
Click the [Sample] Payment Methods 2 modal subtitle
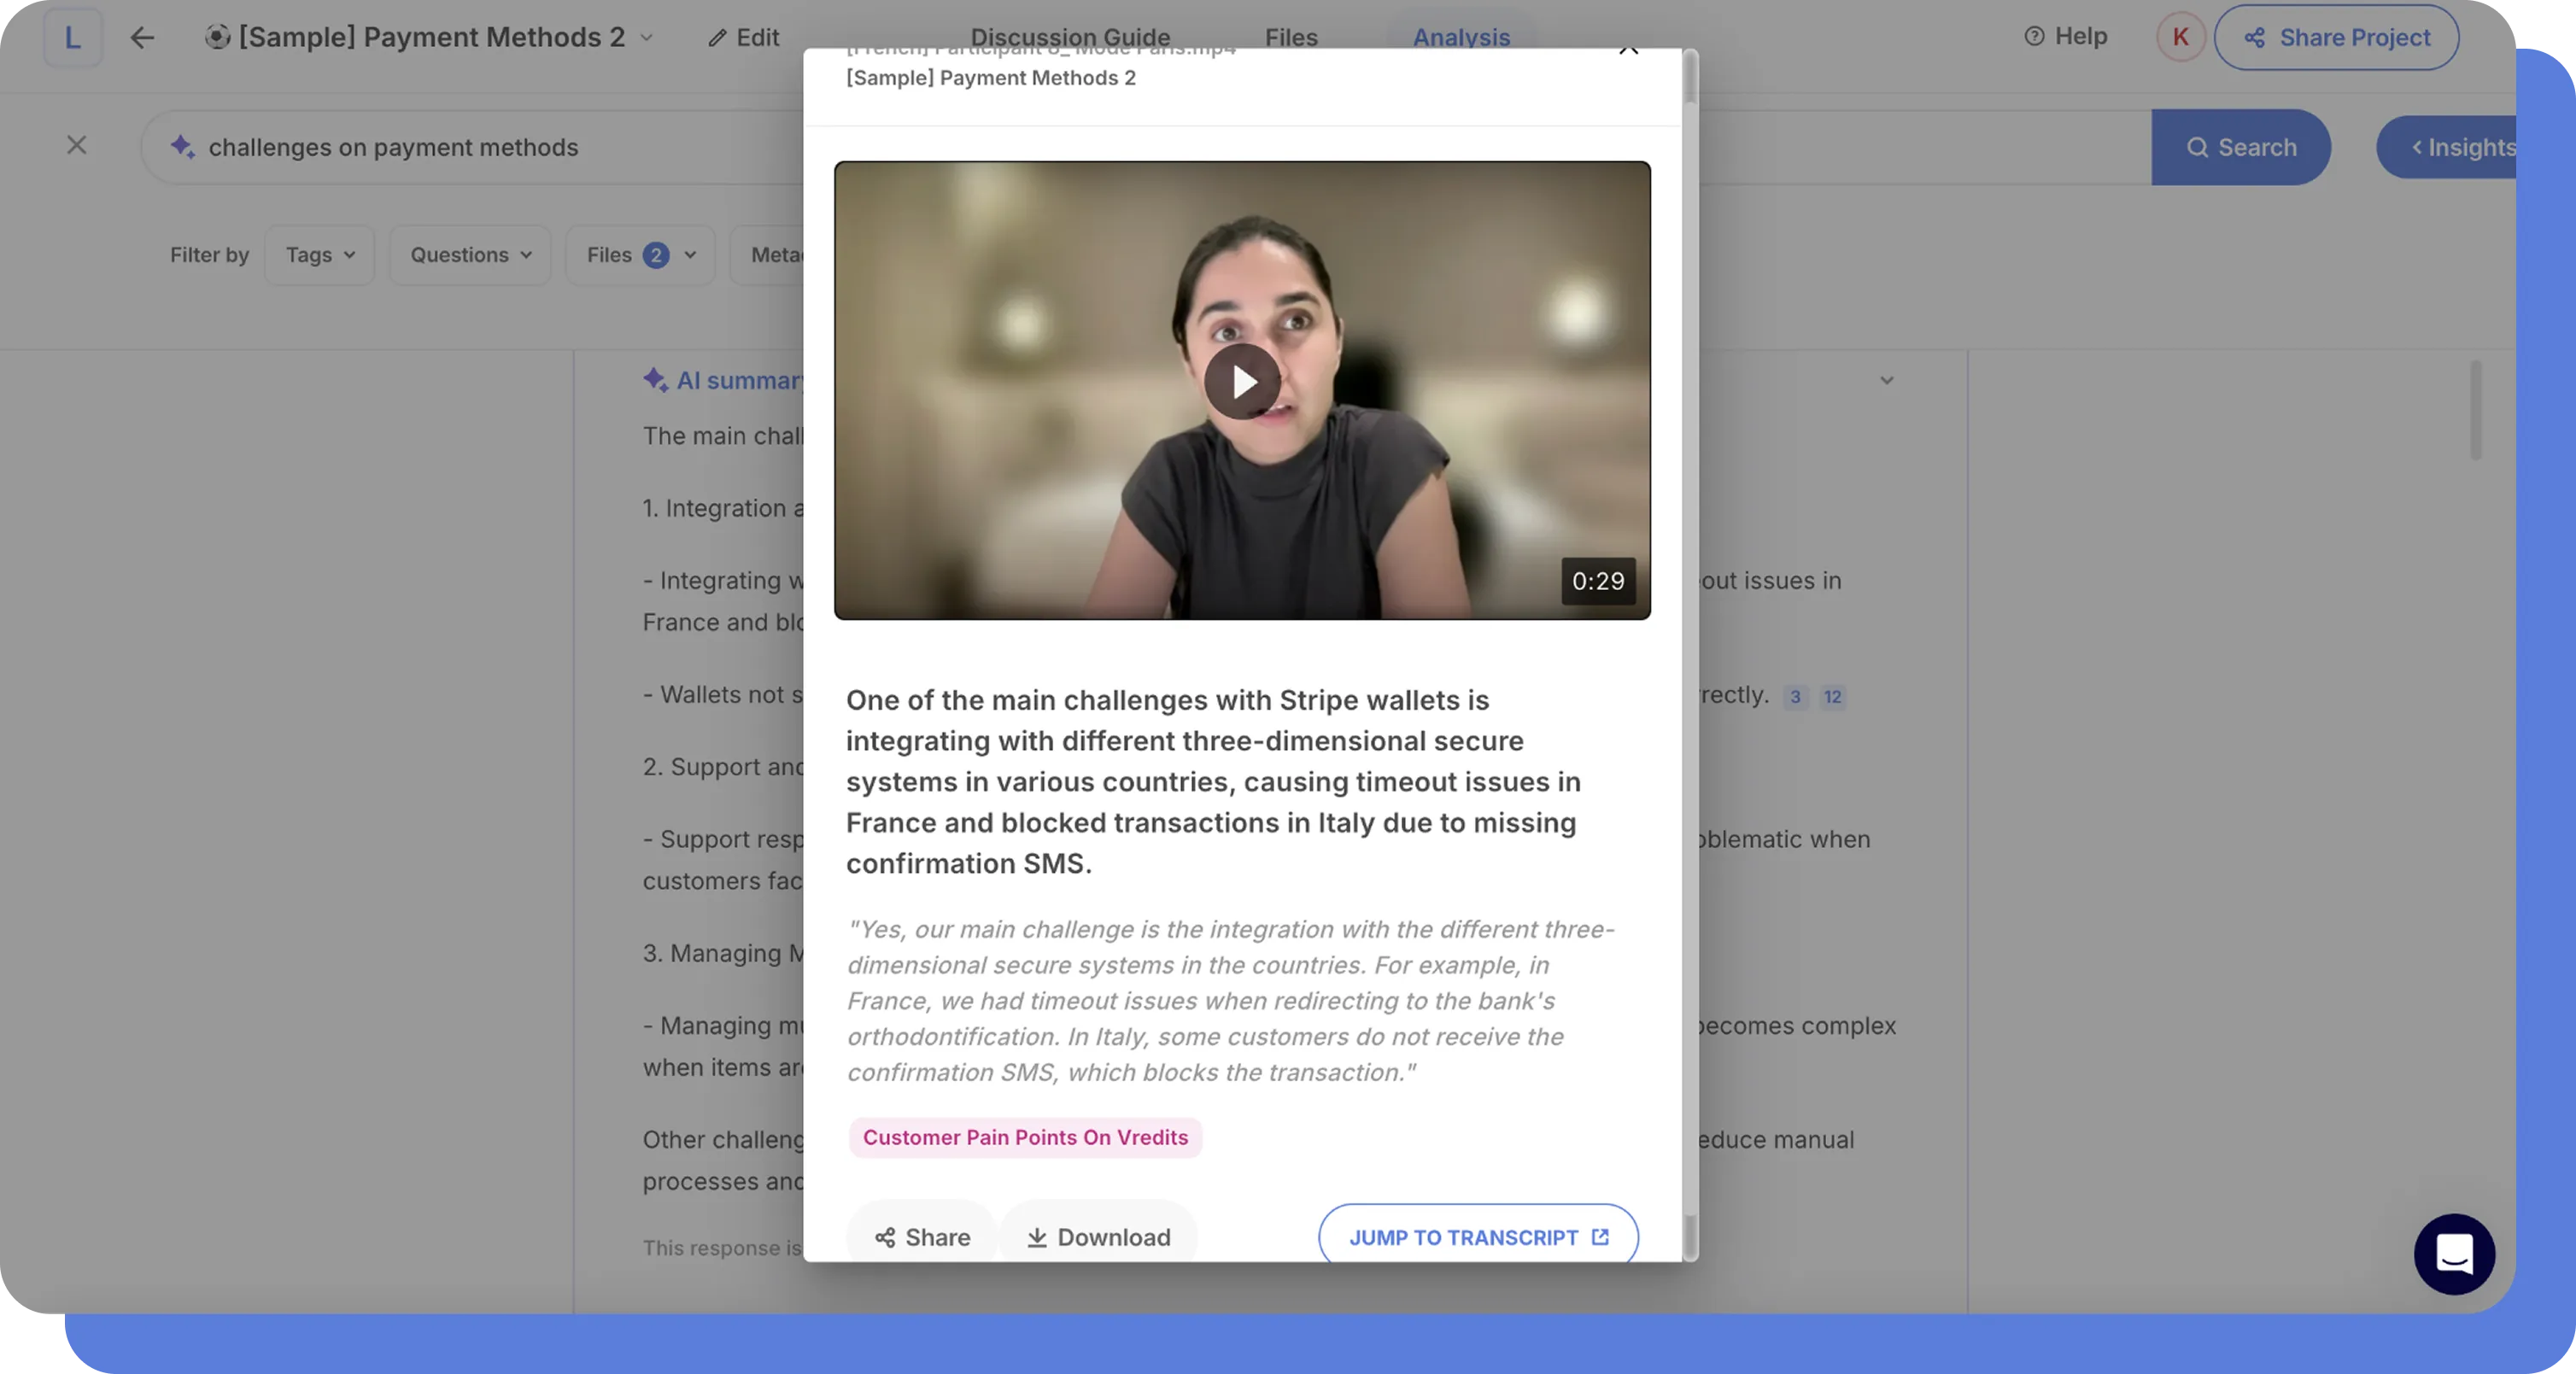point(991,78)
